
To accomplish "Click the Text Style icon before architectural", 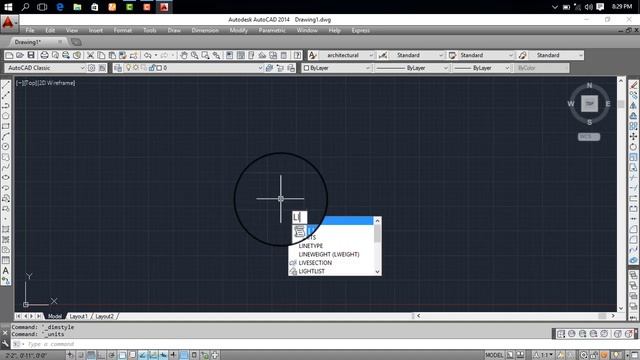I will pos(313,55).
